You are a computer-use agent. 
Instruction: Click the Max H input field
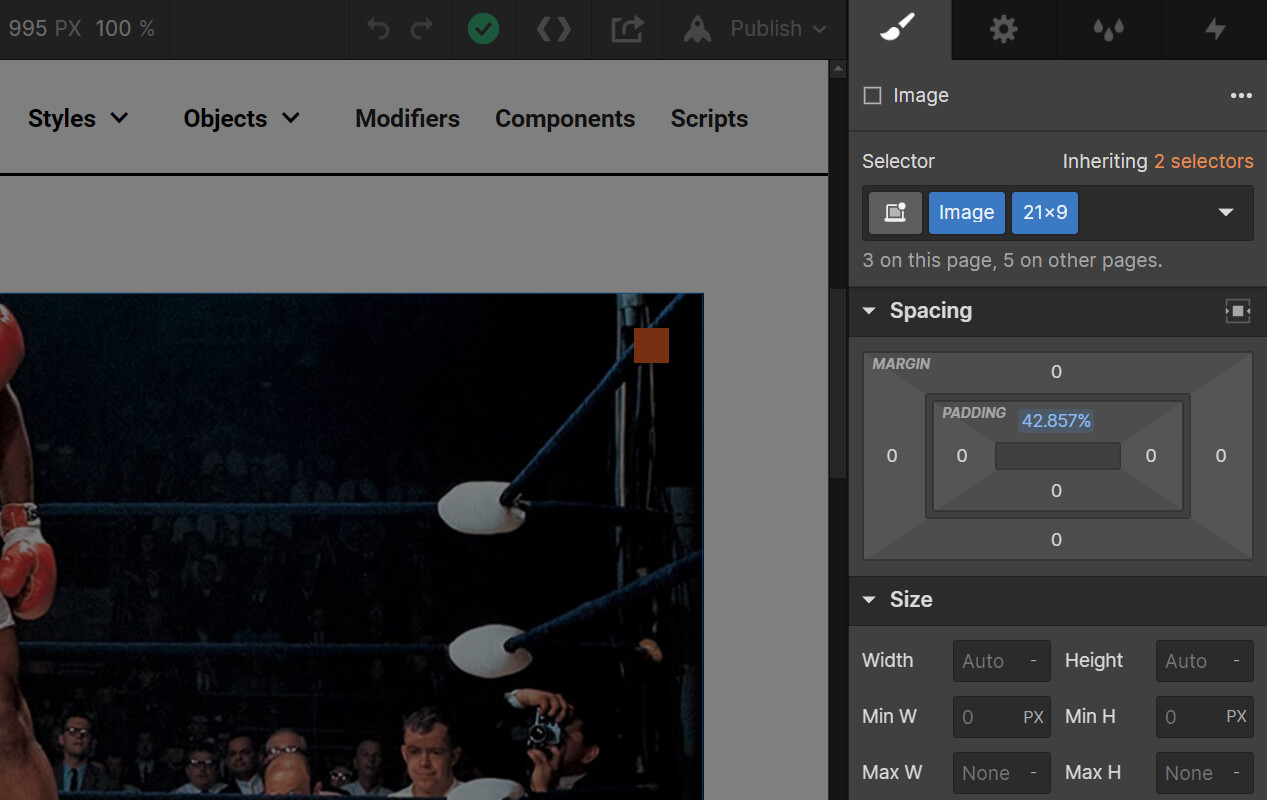(x=1204, y=773)
